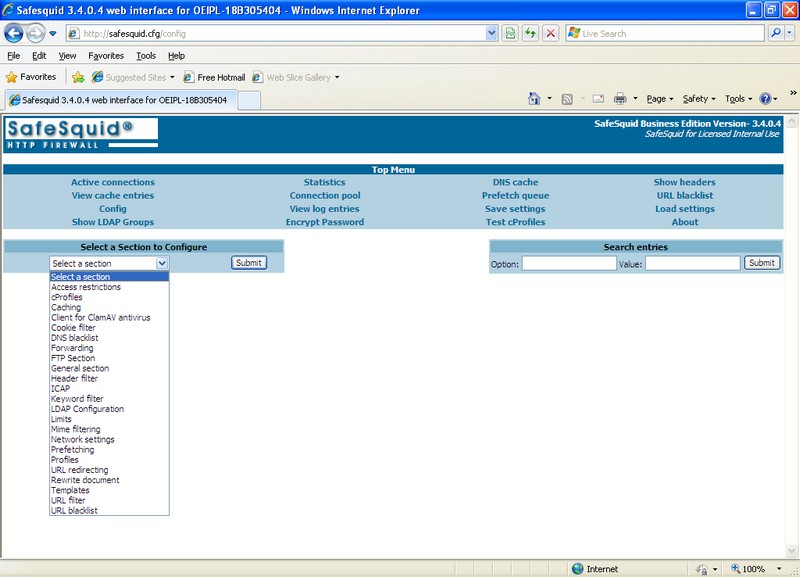Click the RSS feeds icon
The image size is (800, 577).
[567, 99]
